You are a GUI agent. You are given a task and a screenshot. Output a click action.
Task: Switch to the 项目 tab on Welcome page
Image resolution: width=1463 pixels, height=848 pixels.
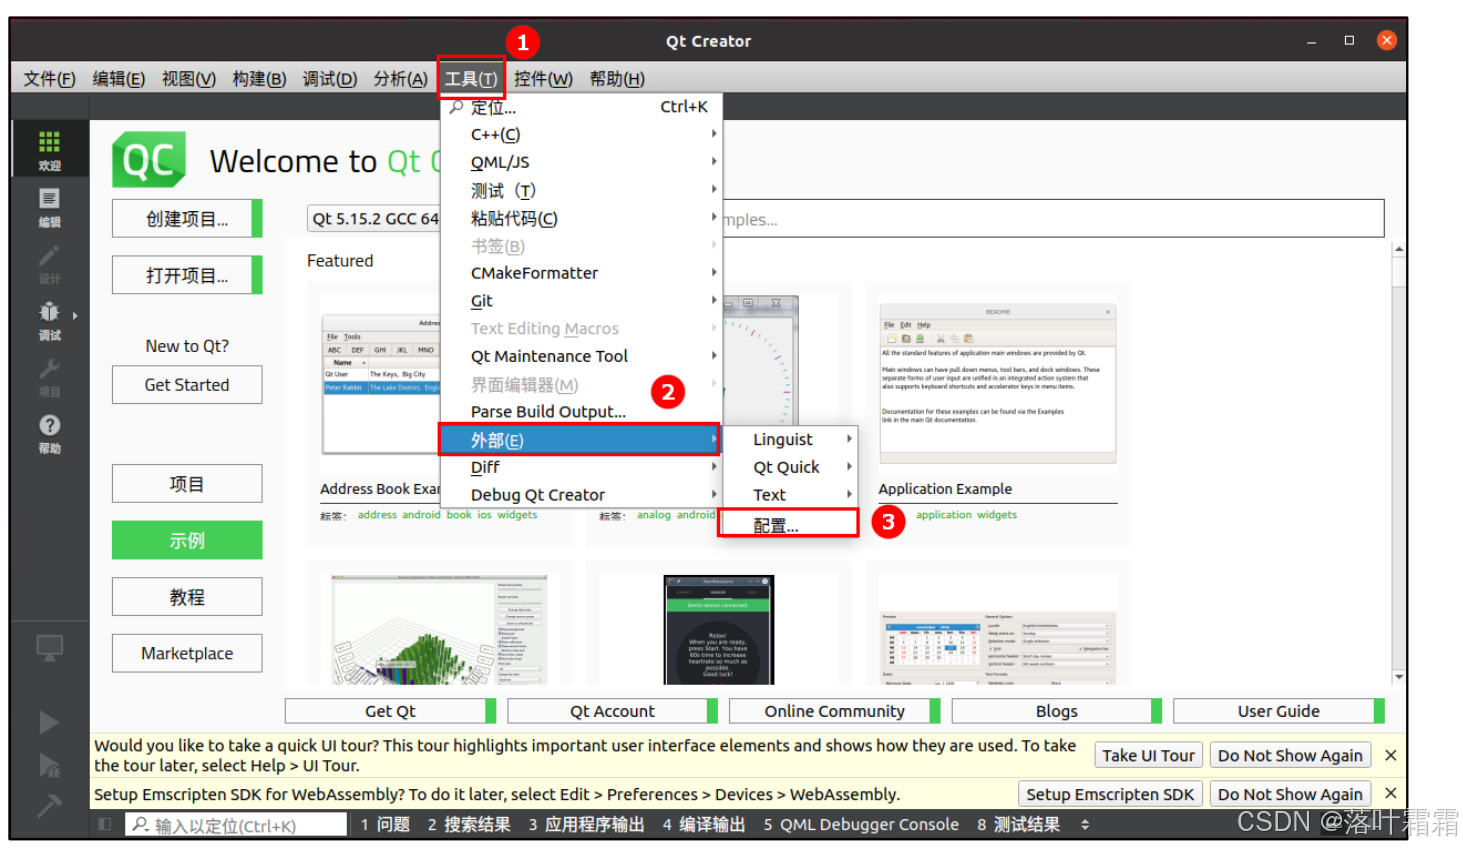click(187, 484)
